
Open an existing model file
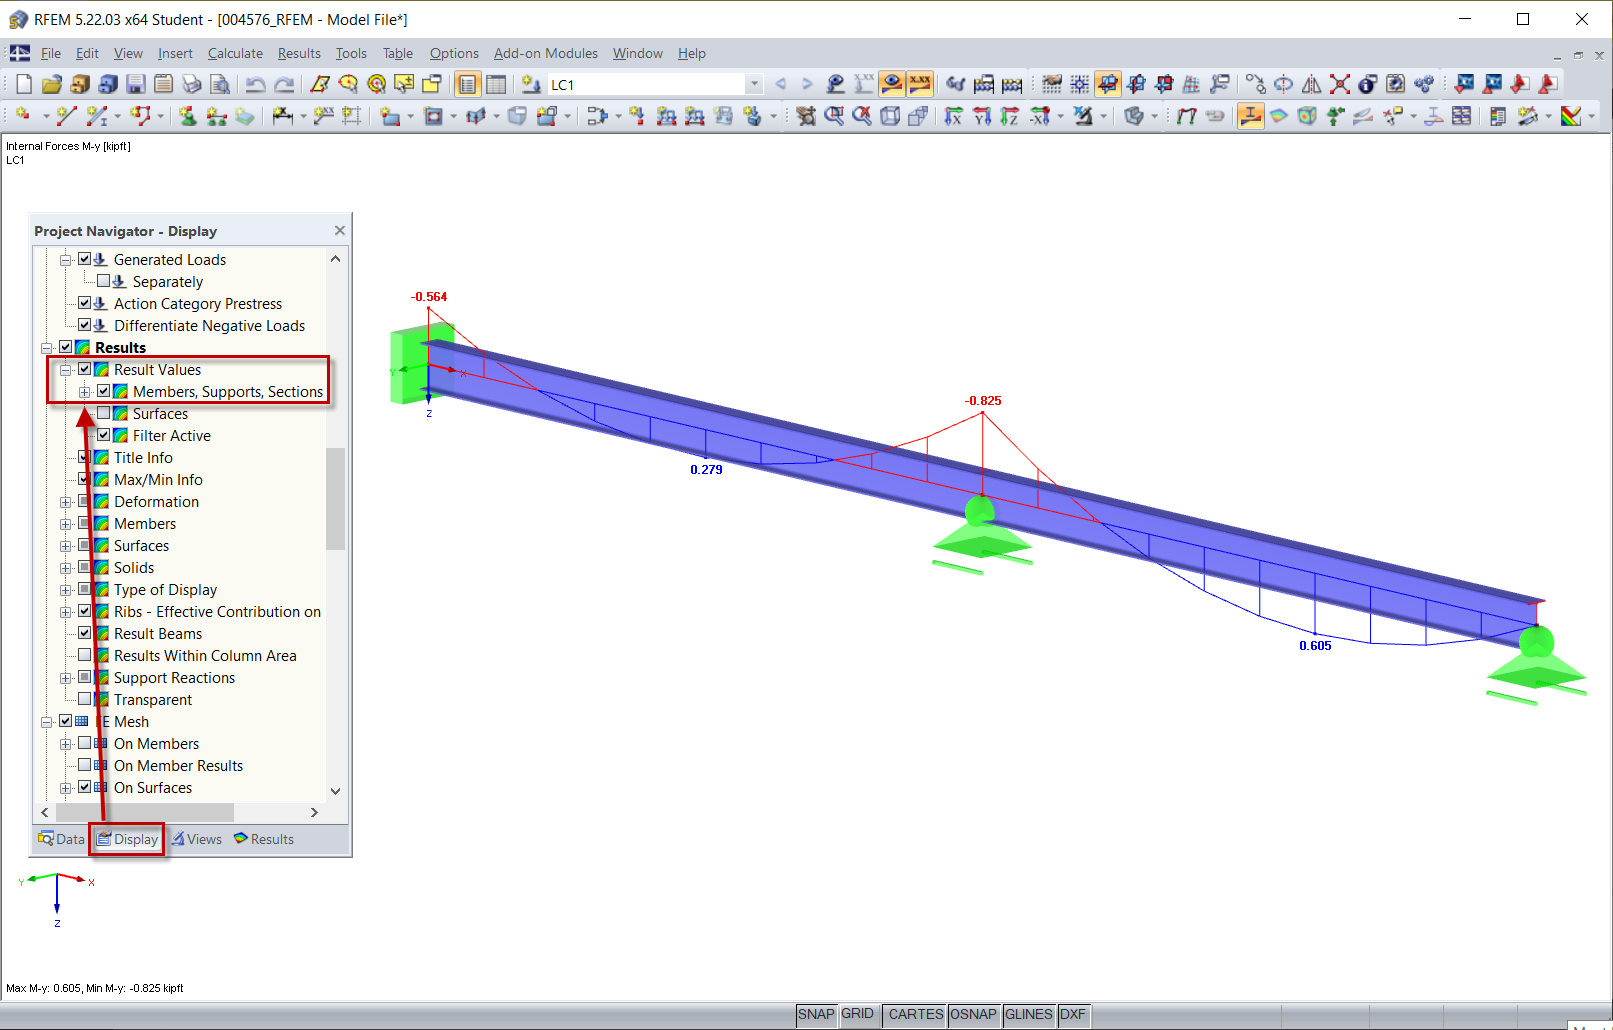pyautogui.click(x=52, y=84)
